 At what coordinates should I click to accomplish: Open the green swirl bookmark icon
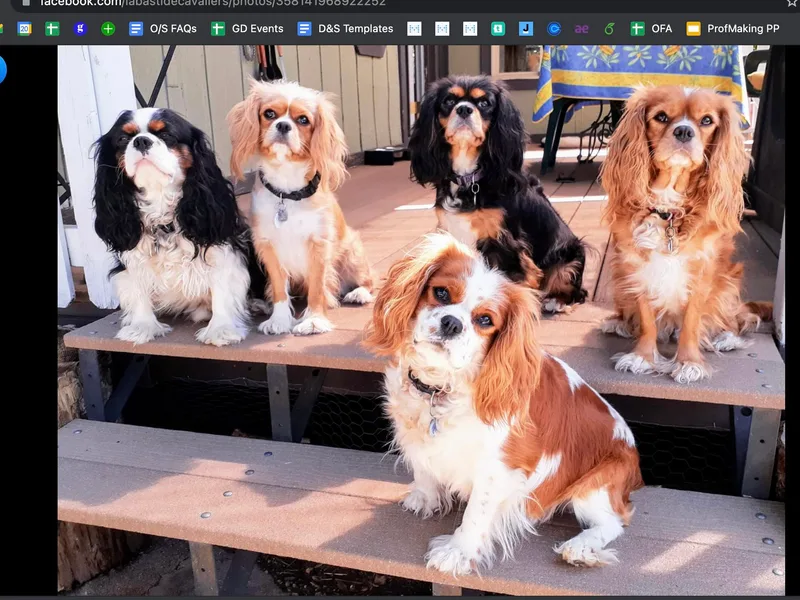click(x=609, y=29)
